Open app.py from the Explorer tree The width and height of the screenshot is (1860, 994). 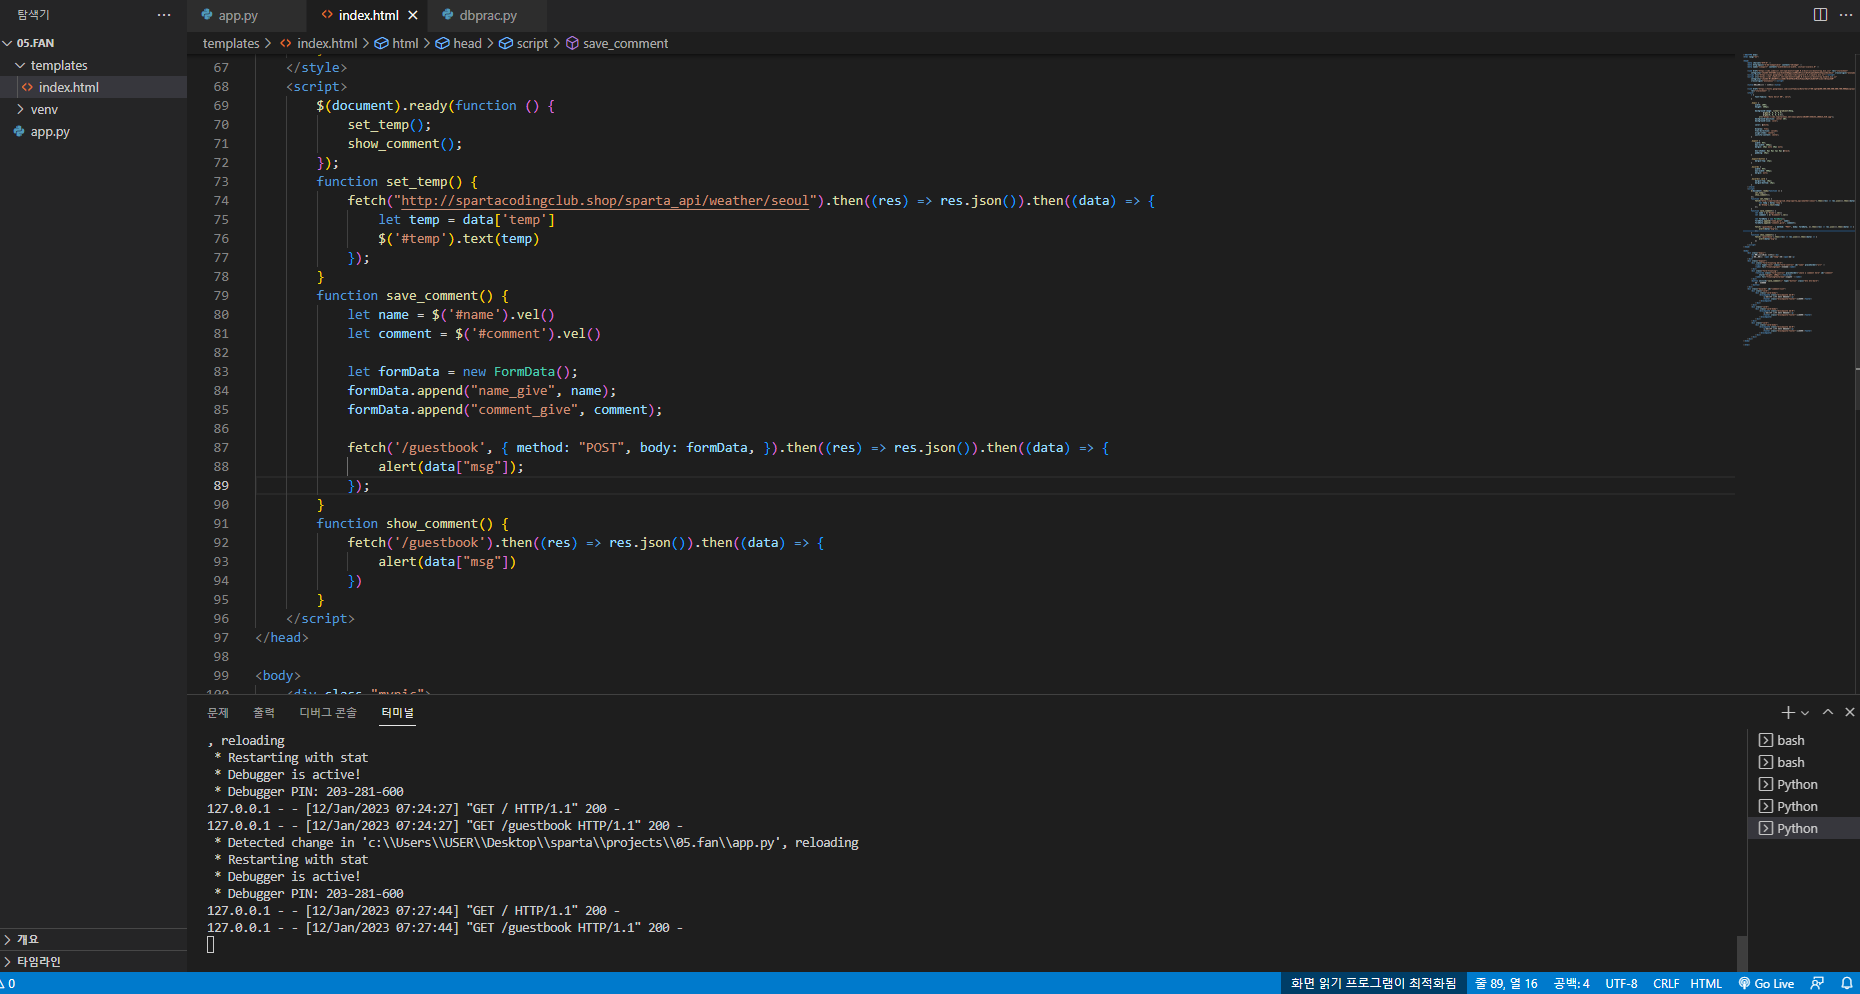point(93,131)
